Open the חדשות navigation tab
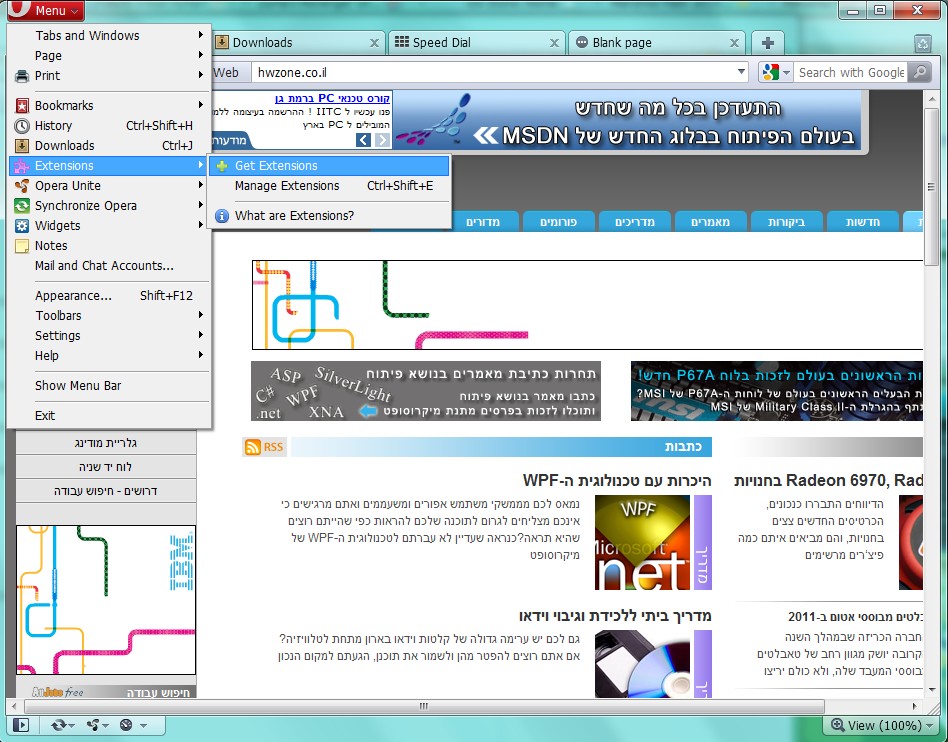This screenshot has width=948, height=742. point(863,222)
